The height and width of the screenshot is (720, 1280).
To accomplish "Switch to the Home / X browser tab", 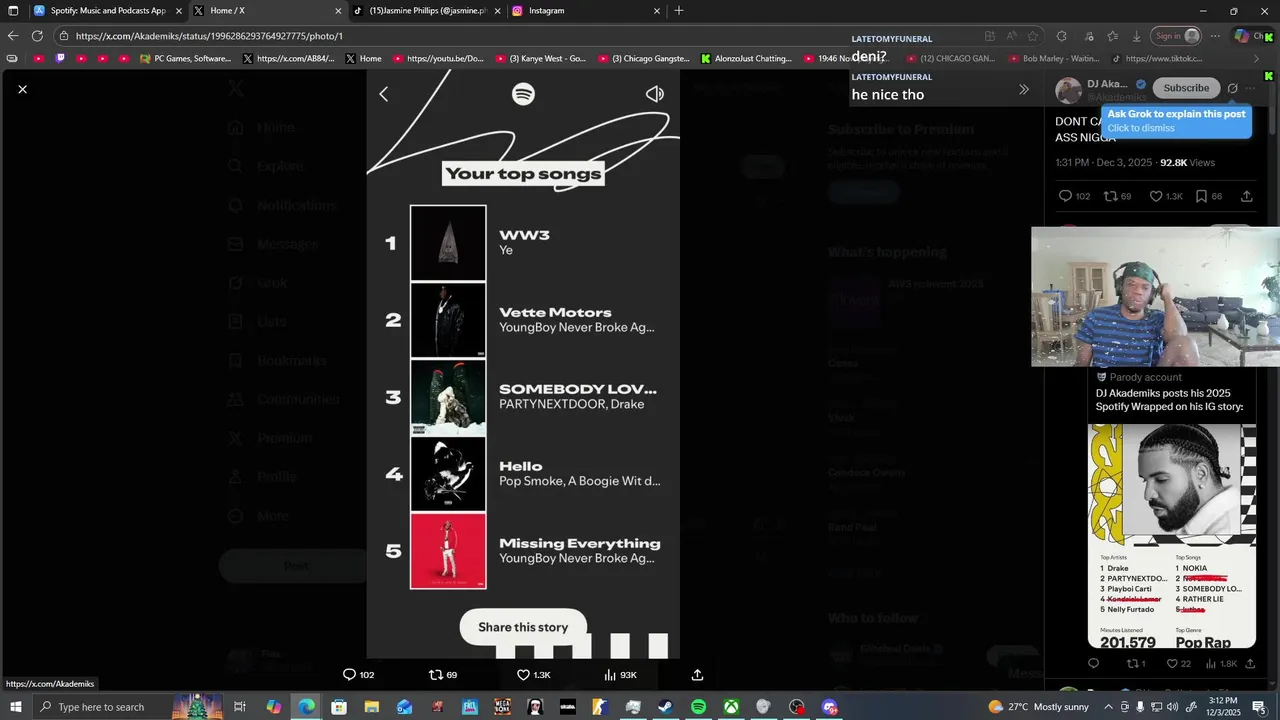I will click(265, 11).
